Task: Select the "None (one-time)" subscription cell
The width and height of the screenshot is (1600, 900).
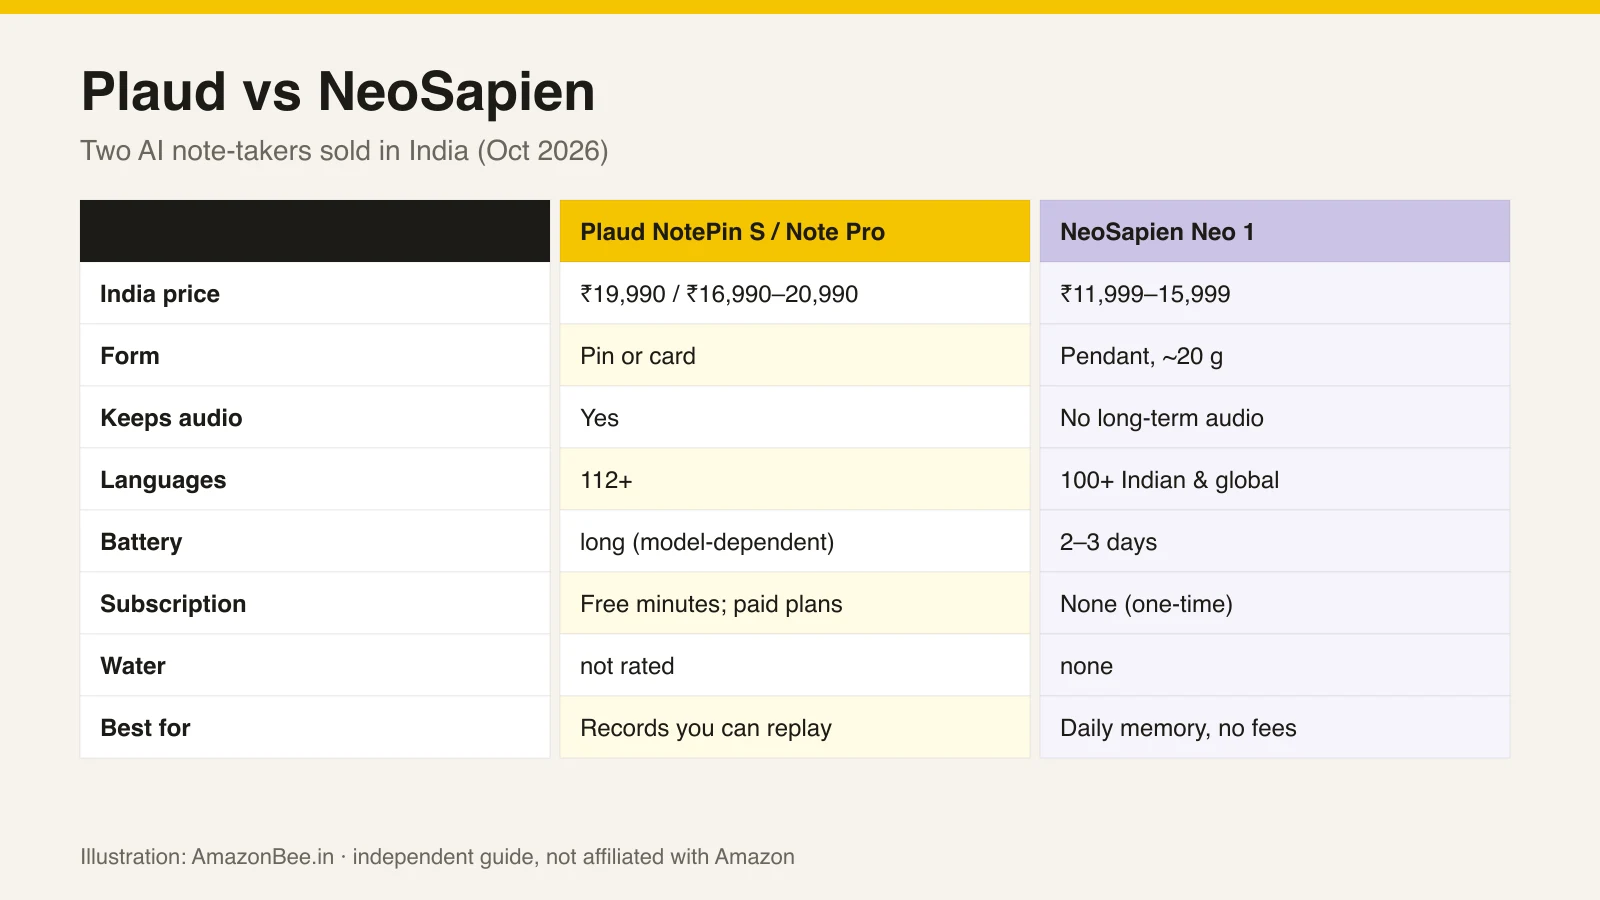Action: coord(1275,604)
